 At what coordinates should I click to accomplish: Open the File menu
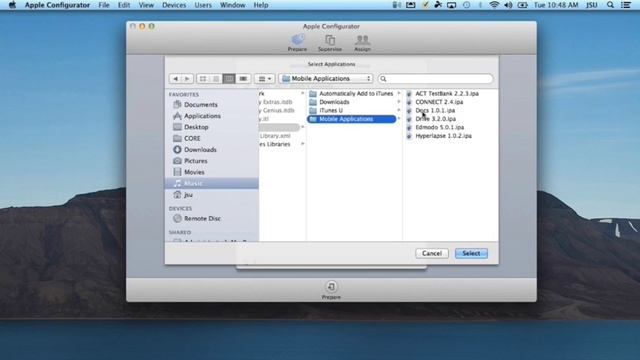click(104, 5)
